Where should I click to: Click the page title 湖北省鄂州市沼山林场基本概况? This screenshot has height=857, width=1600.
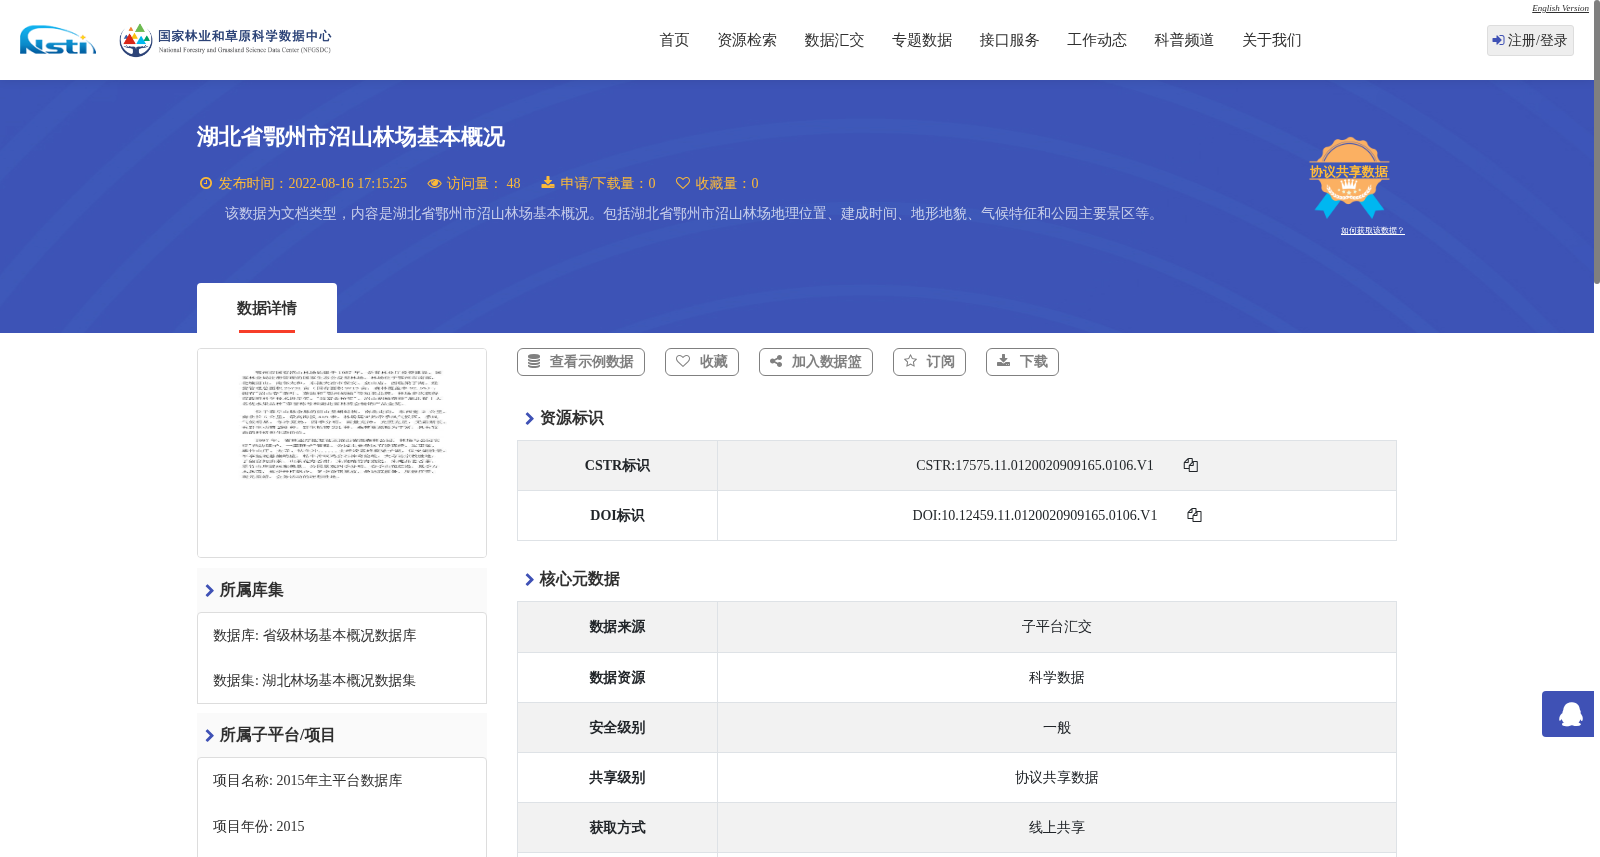click(350, 137)
